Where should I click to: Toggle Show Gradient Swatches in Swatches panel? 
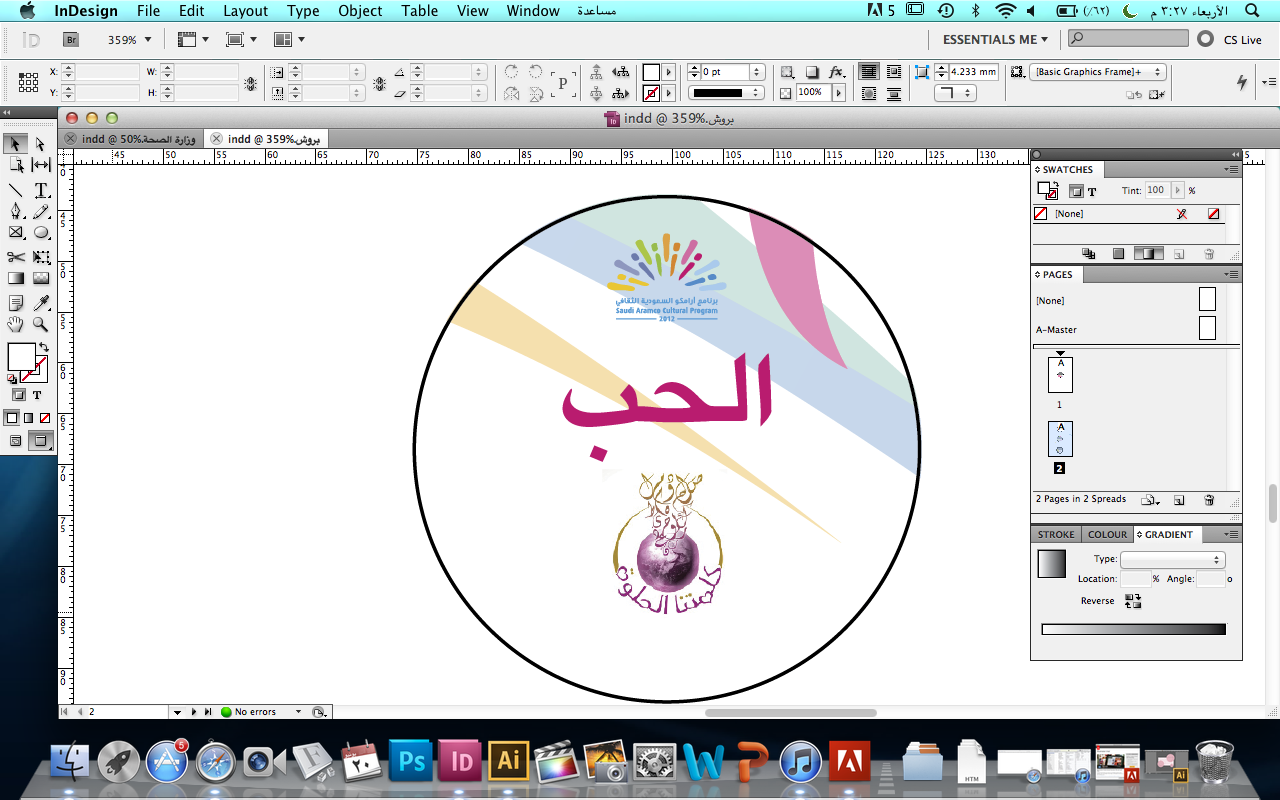coord(1149,254)
